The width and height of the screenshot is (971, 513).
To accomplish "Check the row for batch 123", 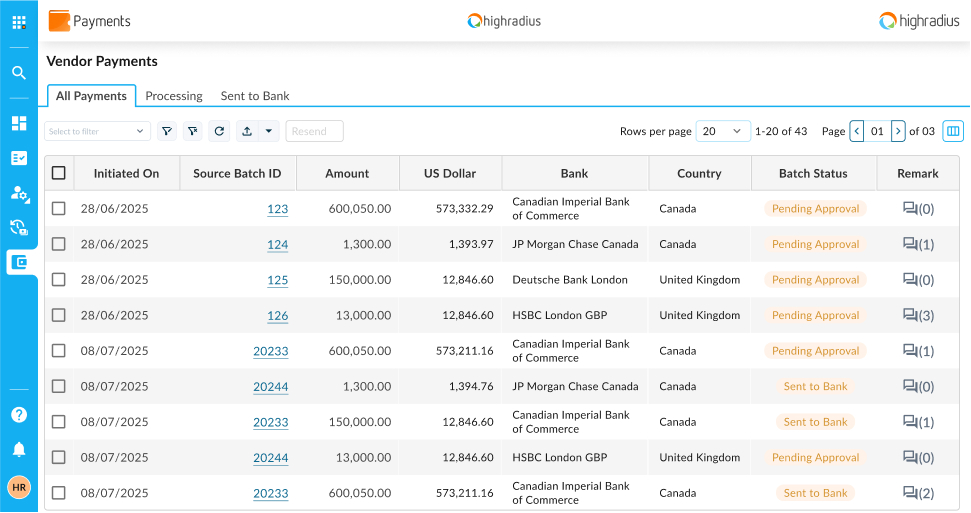I will click(59, 209).
